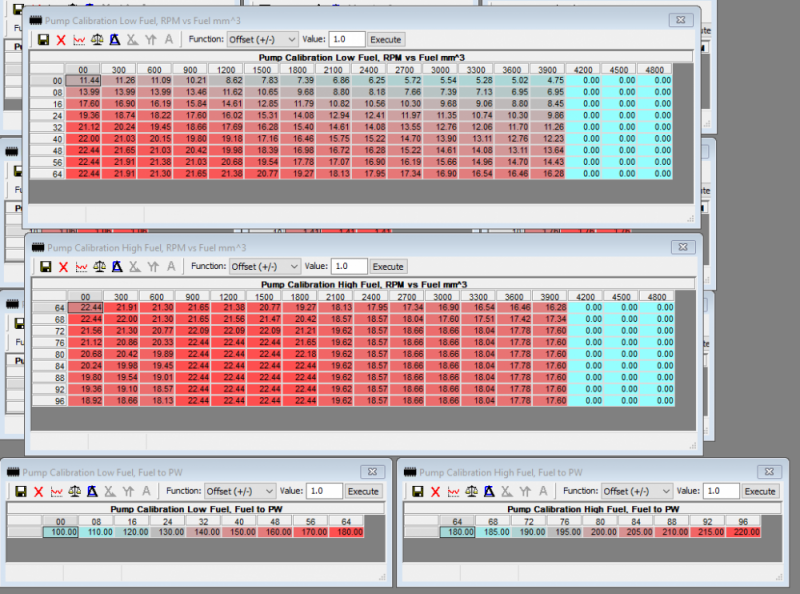This screenshot has height=594, width=800.
Task: Click the graph icon in the Low Fuel, Fuel to PW toolbar
Action: click(56, 492)
